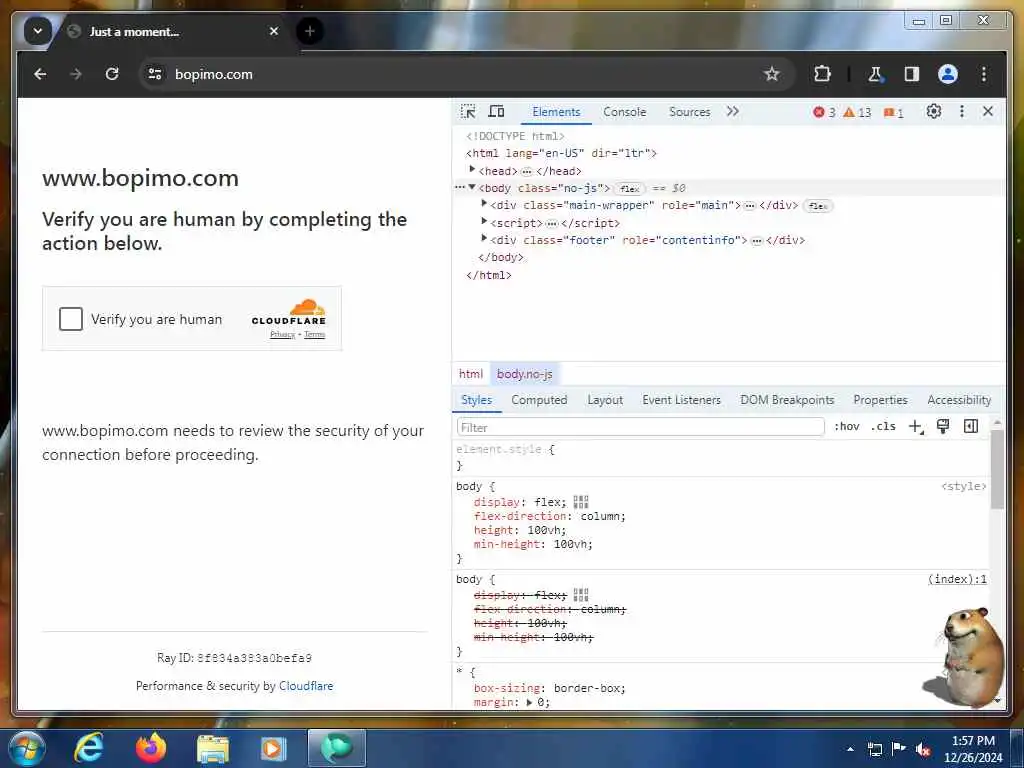Open the tab search dropdown arrow
Image resolution: width=1024 pixels, height=768 pixels.
38,31
